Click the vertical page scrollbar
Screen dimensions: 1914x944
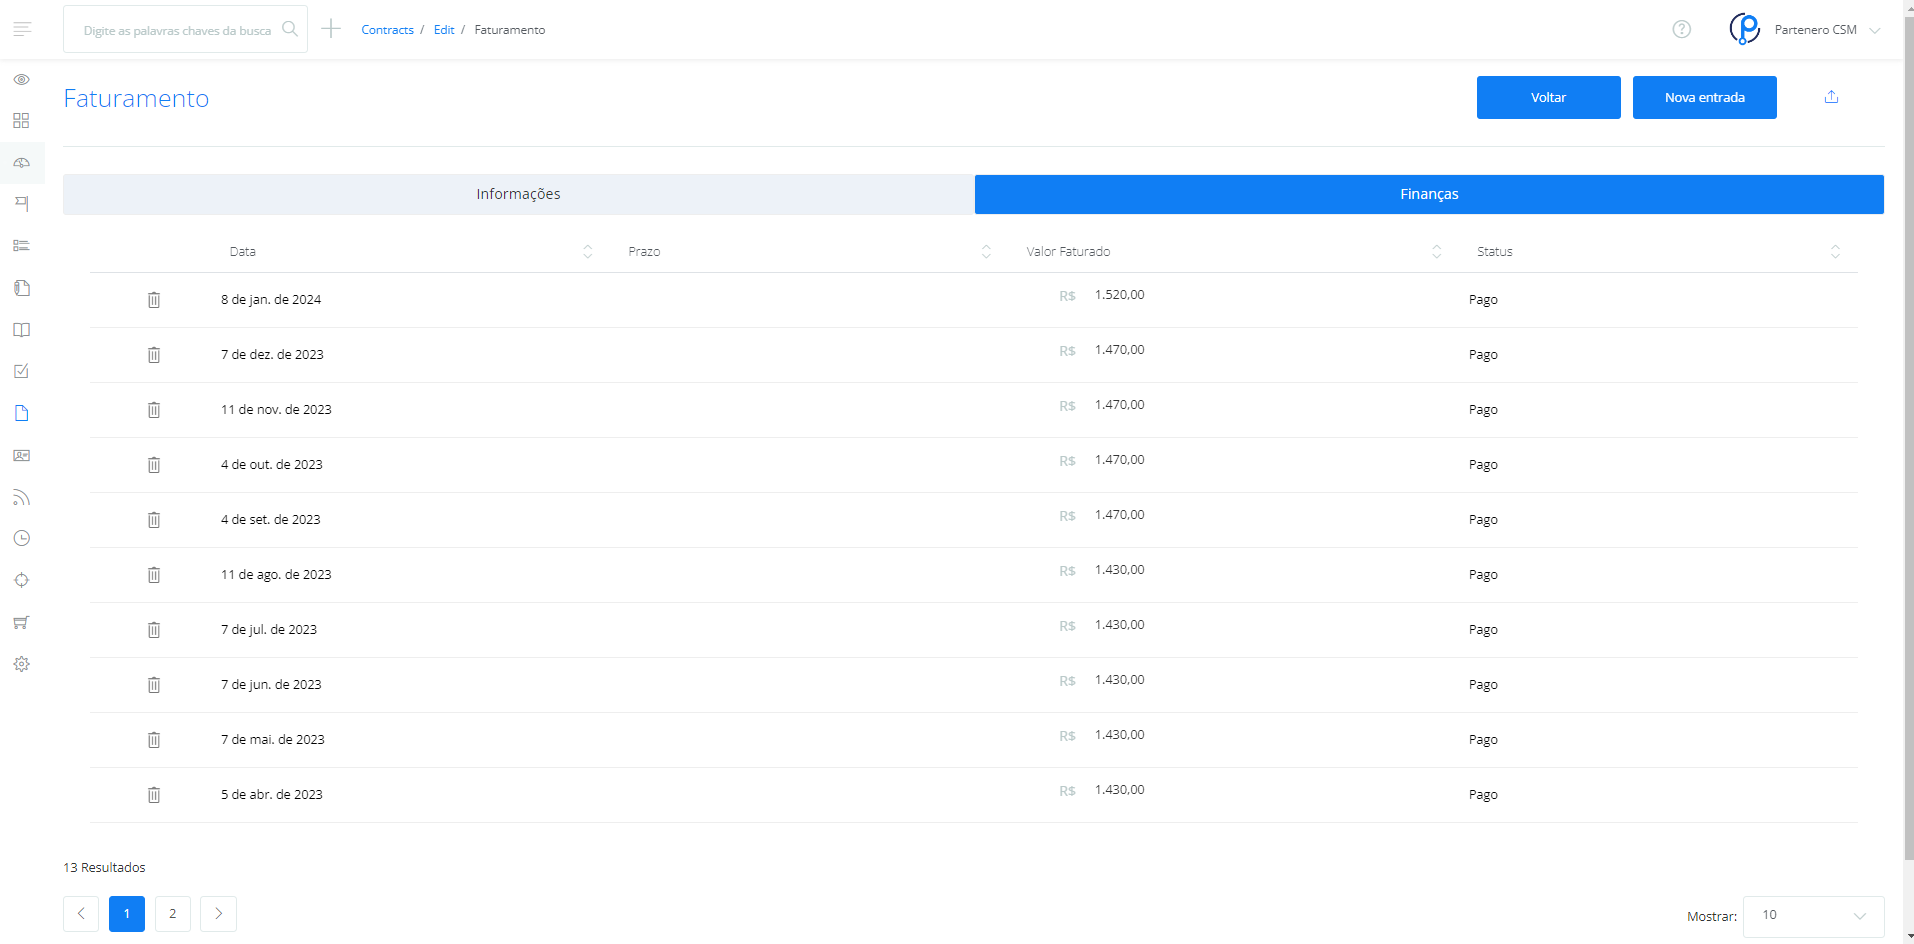pos(1909,440)
